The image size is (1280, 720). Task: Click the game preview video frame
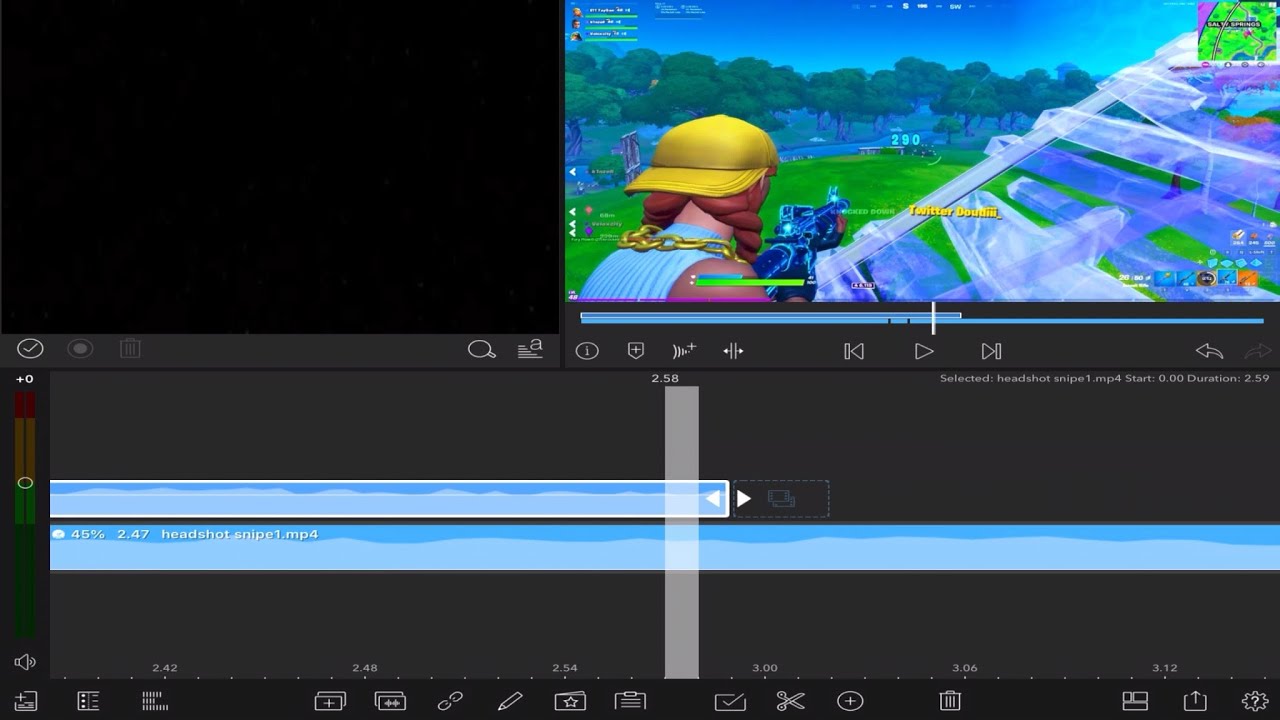pos(922,150)
